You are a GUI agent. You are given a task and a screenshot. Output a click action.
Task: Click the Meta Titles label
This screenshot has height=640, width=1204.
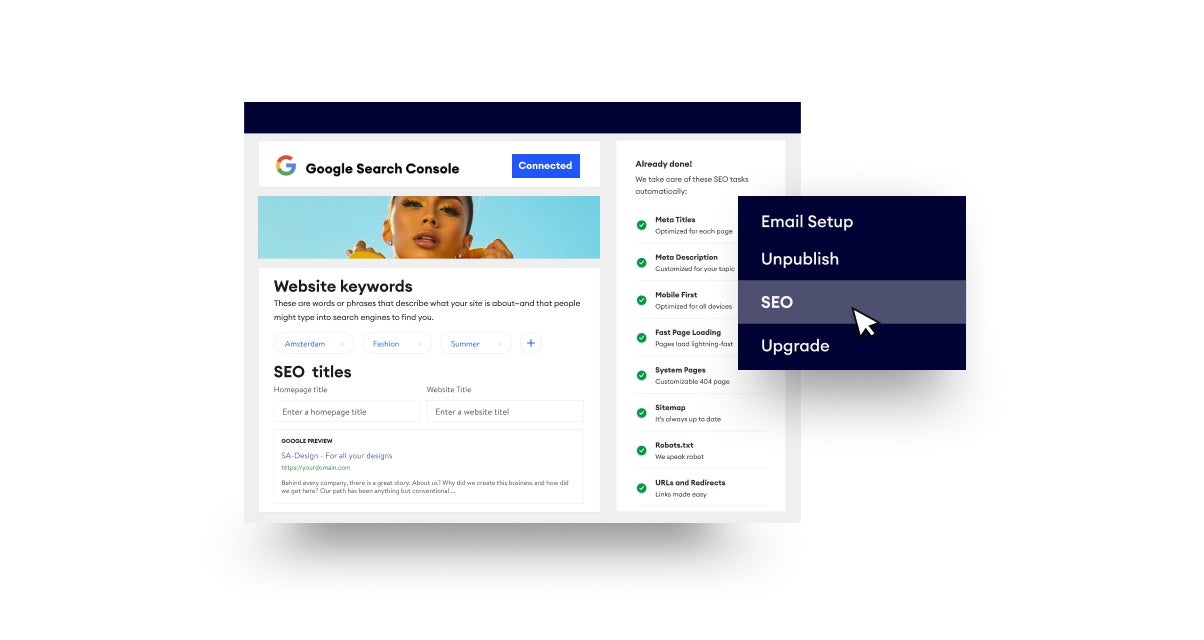point(675,220)
